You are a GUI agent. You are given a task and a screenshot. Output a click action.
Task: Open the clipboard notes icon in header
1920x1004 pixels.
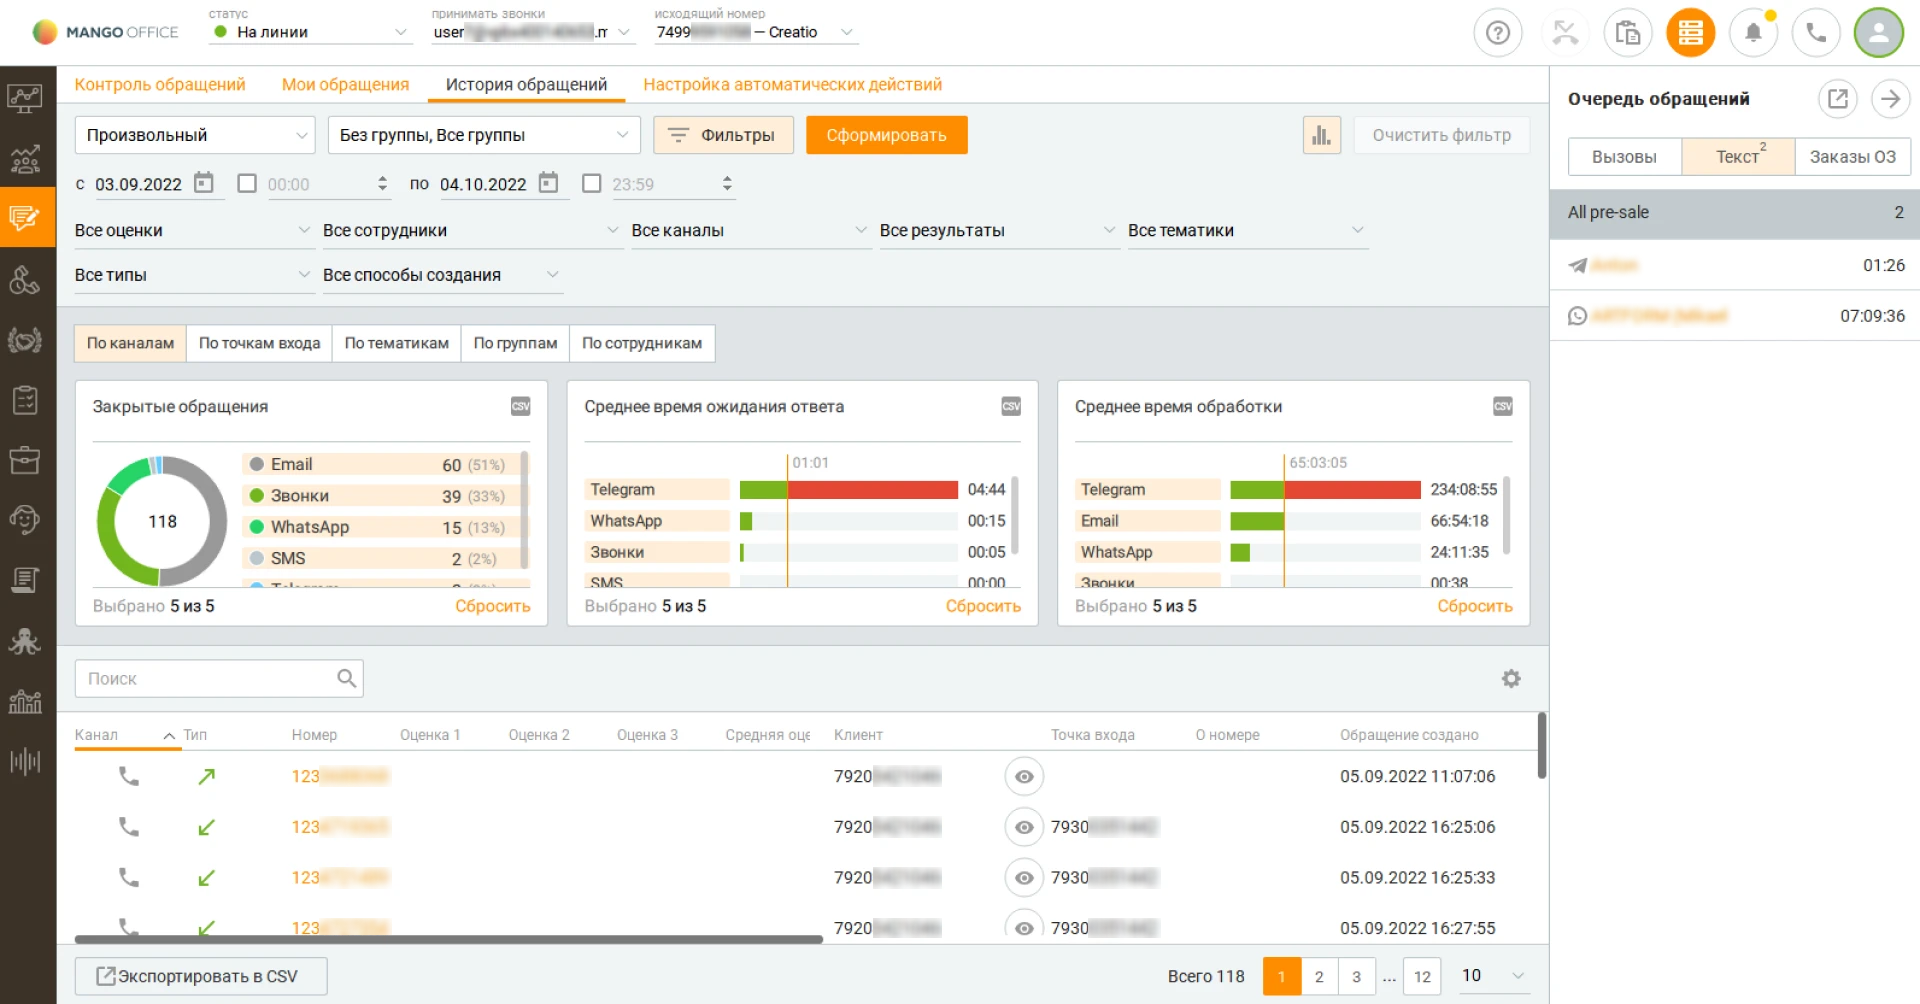click(1627, 33)
